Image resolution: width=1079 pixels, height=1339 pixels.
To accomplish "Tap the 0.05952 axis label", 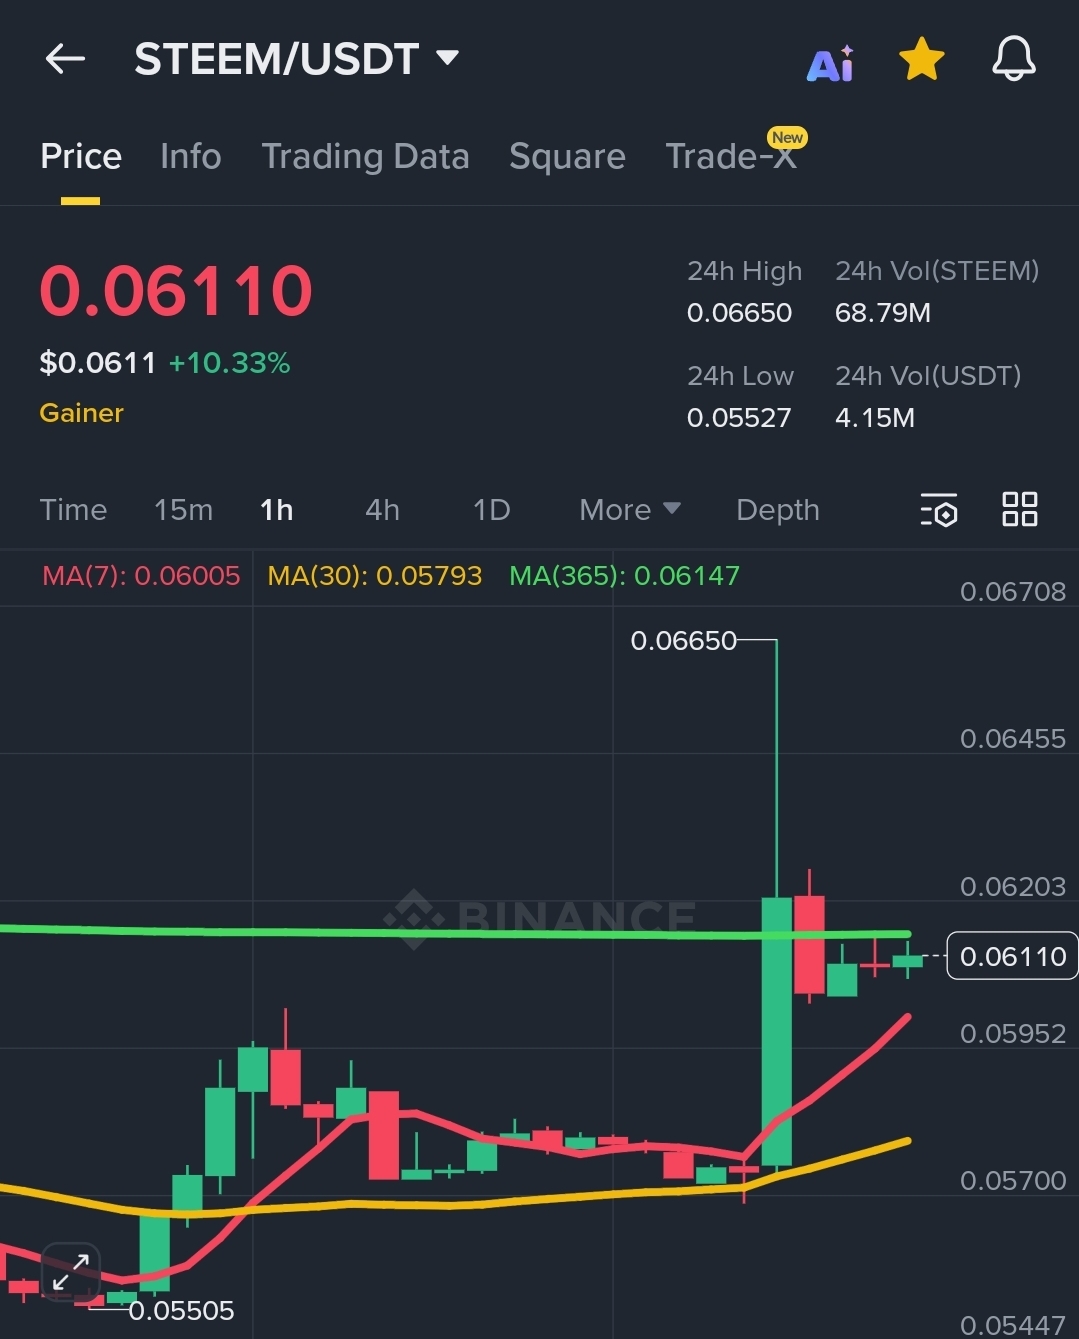I will (x=1012, y=1033).
